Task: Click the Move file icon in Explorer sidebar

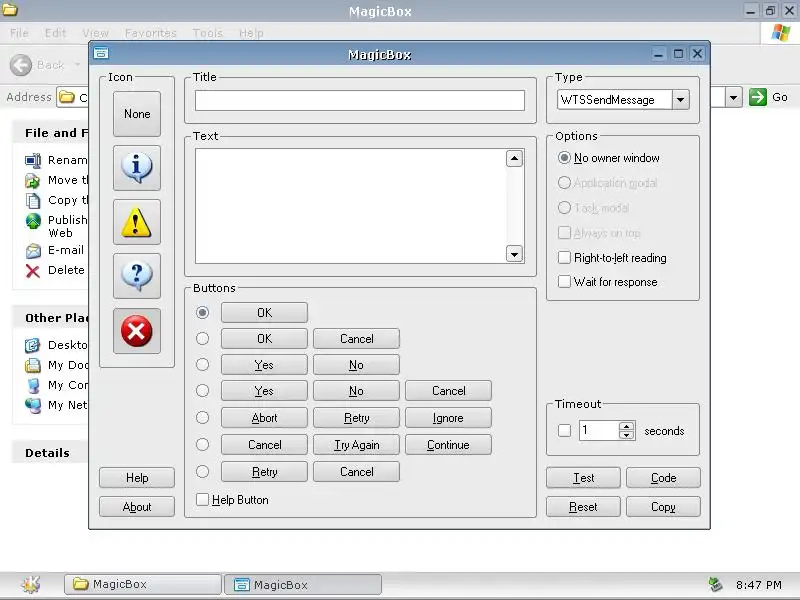Action: 33,181
